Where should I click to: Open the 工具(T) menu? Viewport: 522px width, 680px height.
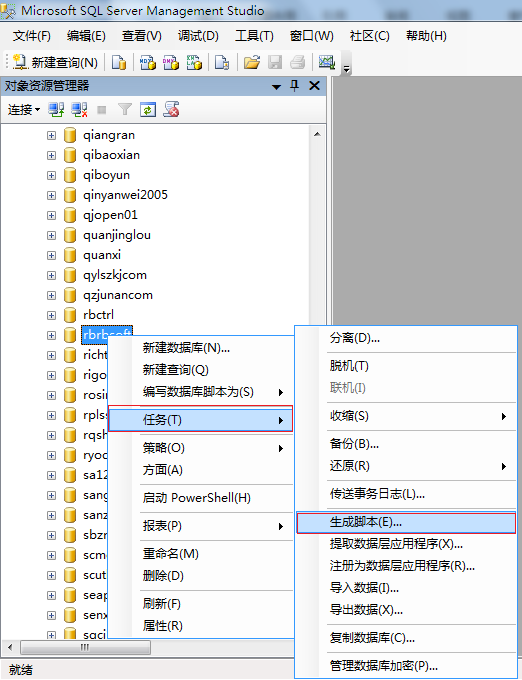(254, 36)
